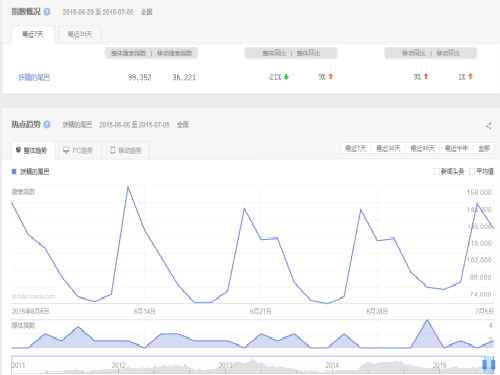Viewport: 500px width, 375px height.
Task: Open the 妖精的尾巴 keyword link
Action: [x=34, y=77]
